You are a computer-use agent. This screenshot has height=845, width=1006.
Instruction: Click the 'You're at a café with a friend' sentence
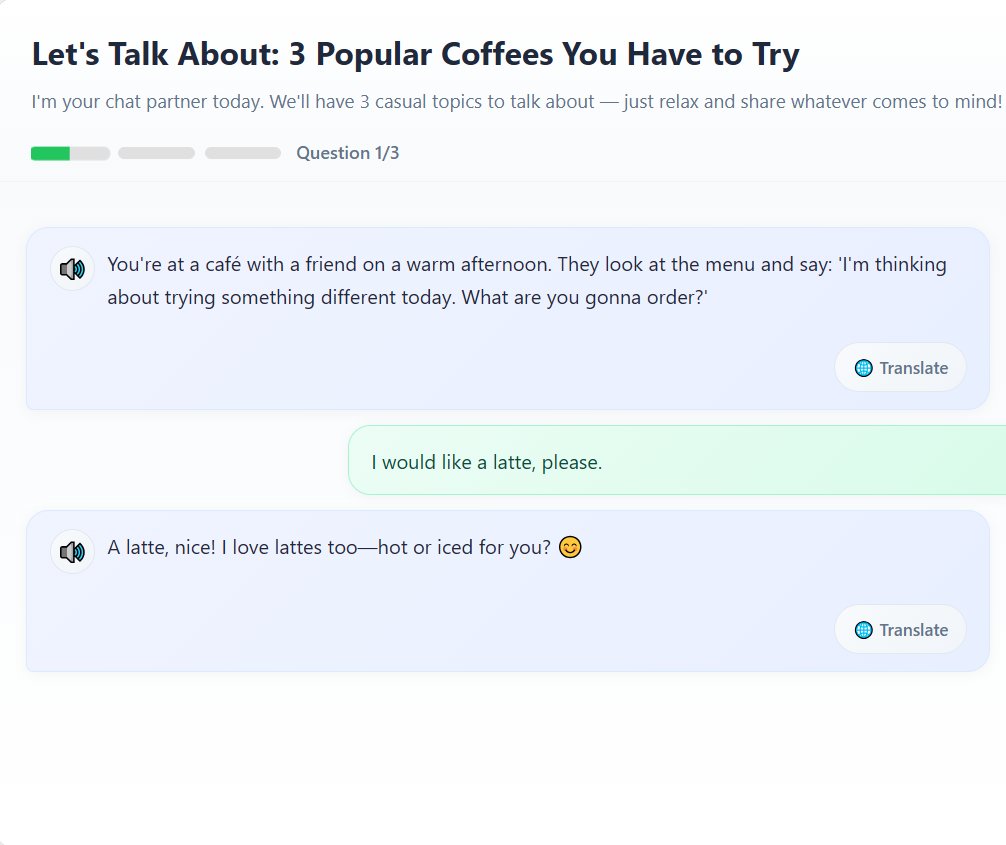point(330,265)
